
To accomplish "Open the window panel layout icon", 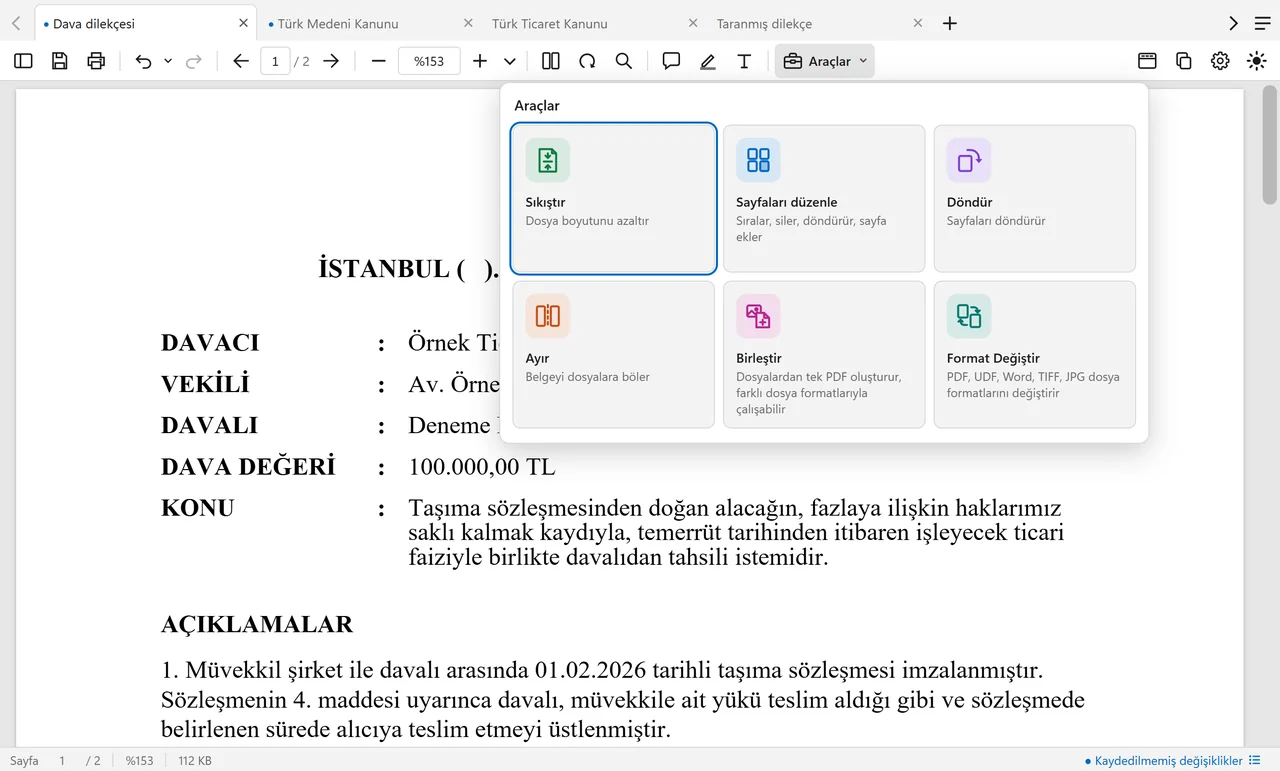I will point(1147,61).
